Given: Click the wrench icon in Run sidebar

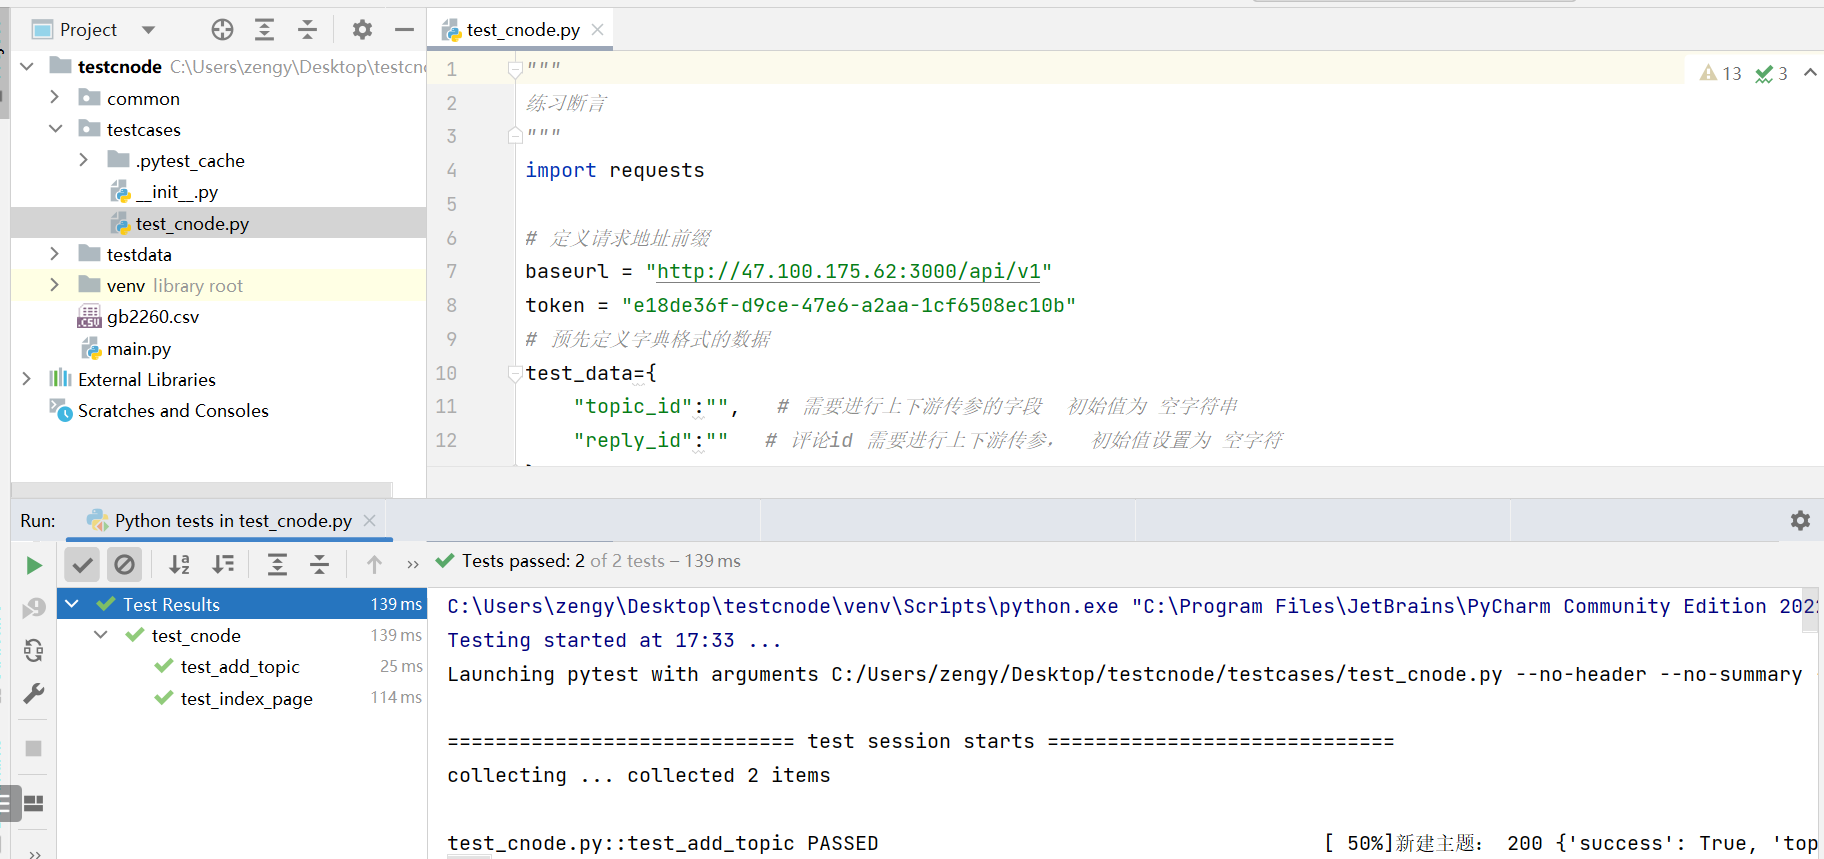Looking at the screenshot, I should point(34,694).
